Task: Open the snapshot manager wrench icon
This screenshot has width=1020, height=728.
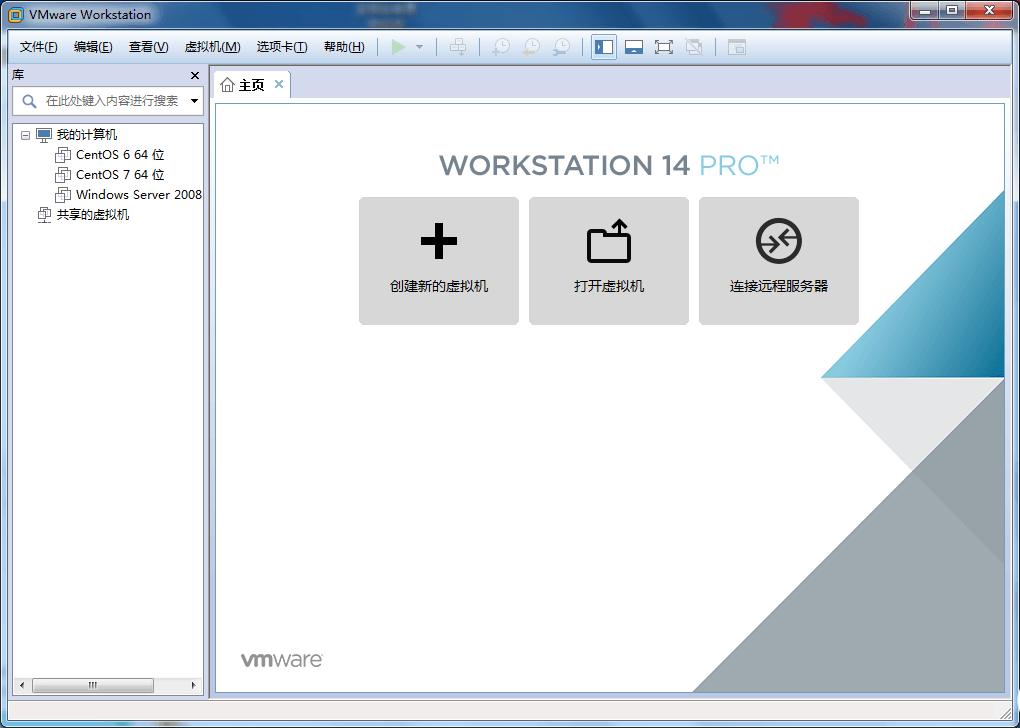Action: [x=562, y=47]
